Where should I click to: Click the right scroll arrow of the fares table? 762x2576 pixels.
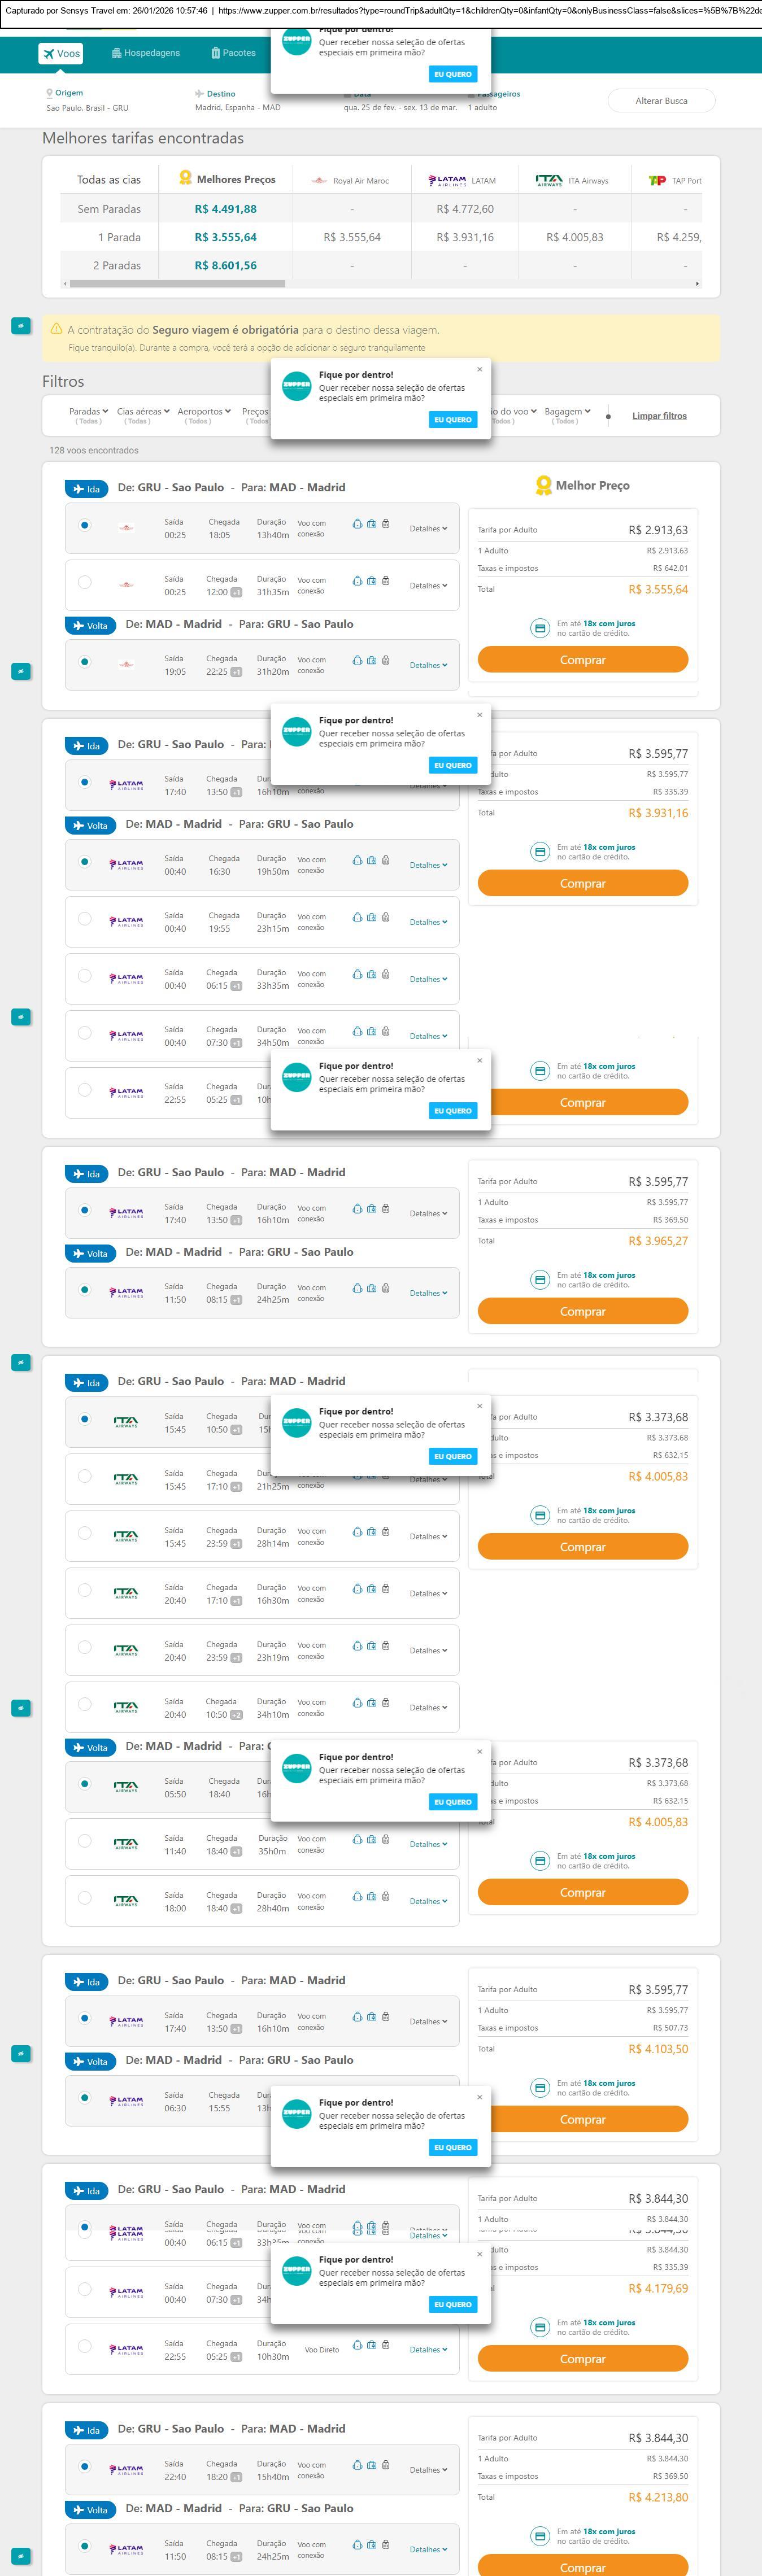click(x=697, y=284)
